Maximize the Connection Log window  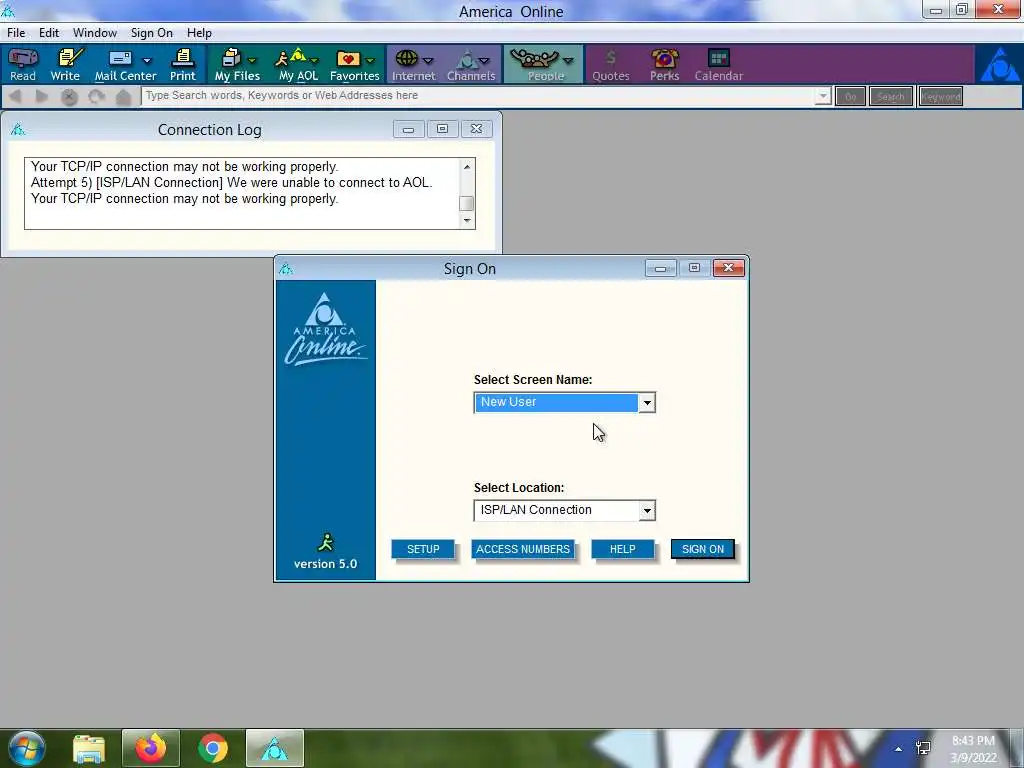pyautogui.click(x=442, y=129)
